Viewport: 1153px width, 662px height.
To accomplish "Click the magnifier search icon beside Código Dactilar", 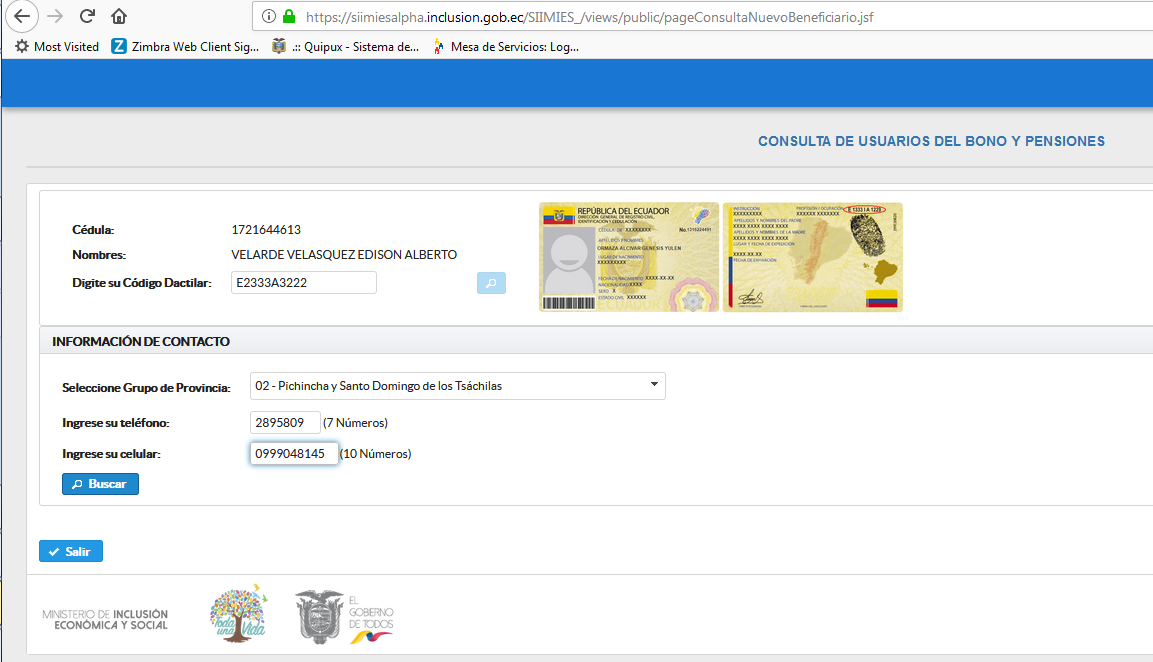I will click(491, 283).
